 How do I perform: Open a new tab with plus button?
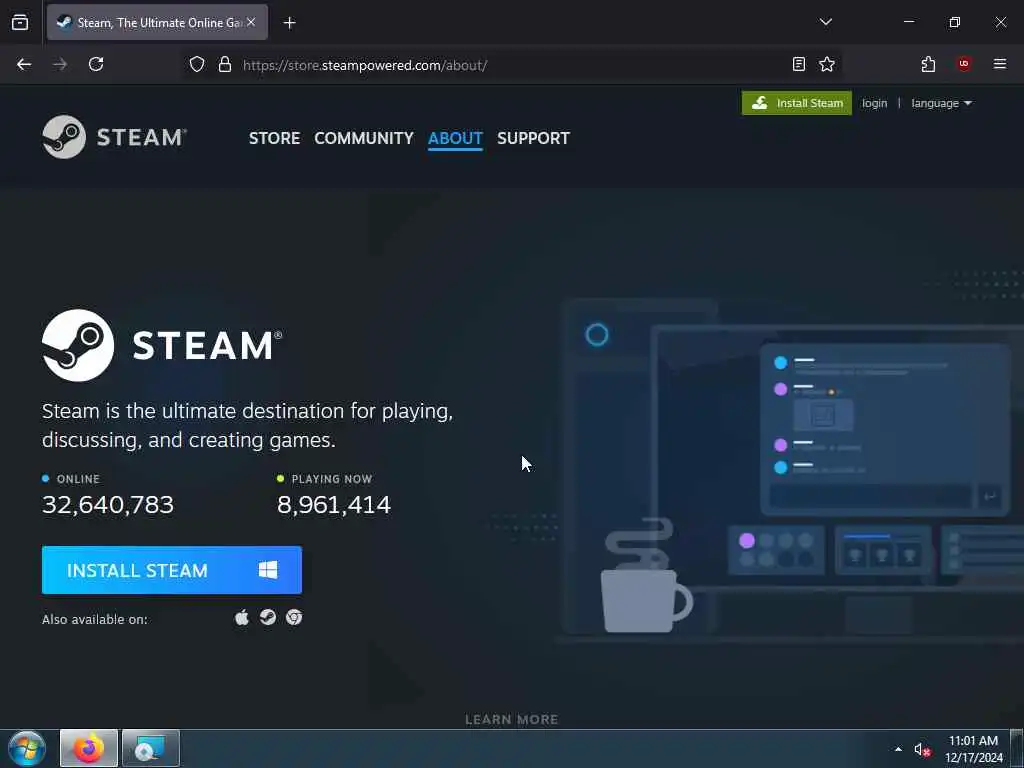click(289, 23)
